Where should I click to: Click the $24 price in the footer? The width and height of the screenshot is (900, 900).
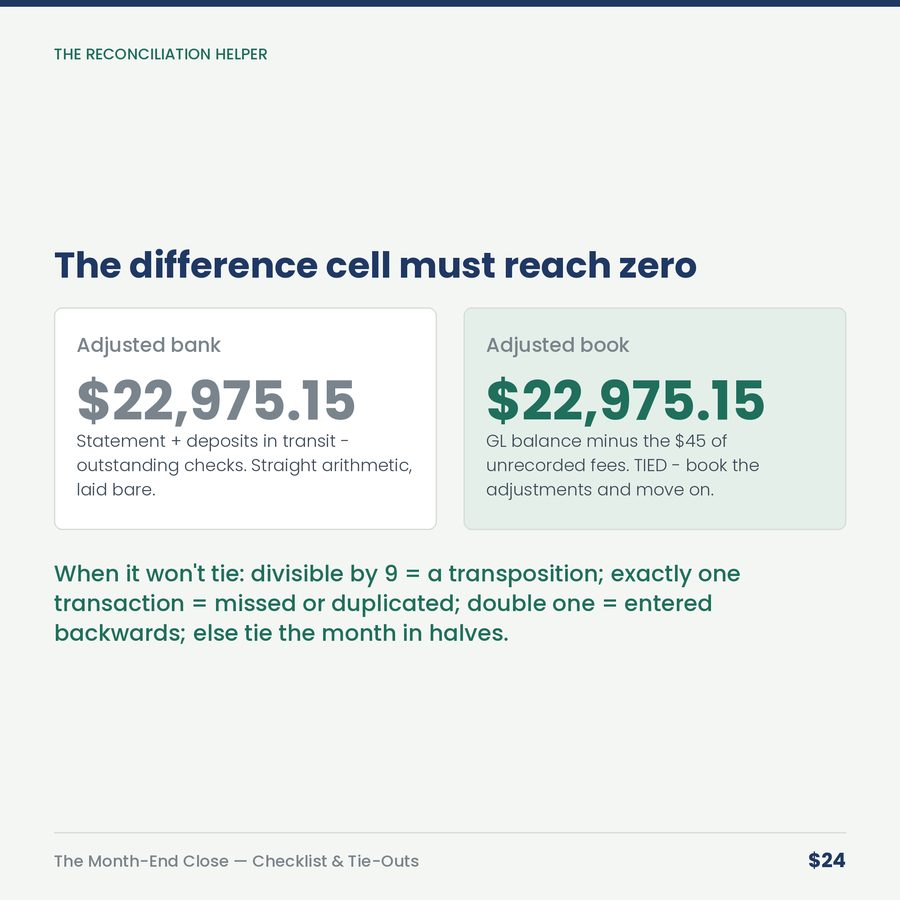(827, 860)
